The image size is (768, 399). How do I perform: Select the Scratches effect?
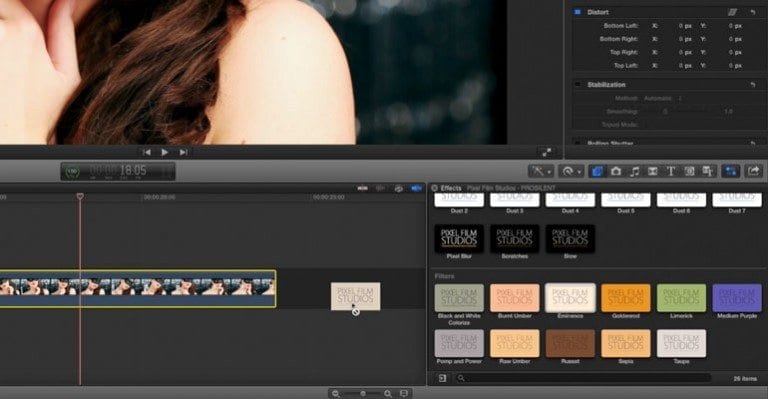pos(514,238)
